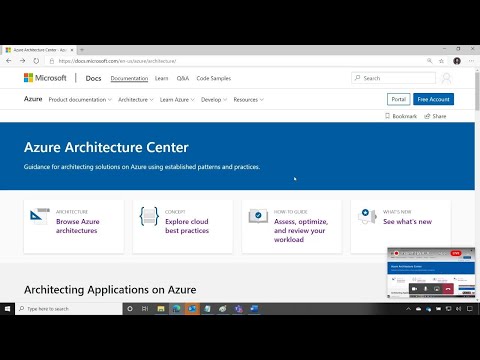Click the LIVE badge in the overlay window
Image resolution: width=480 pixels, height=360 pixels.
click(x=456, y=253)
